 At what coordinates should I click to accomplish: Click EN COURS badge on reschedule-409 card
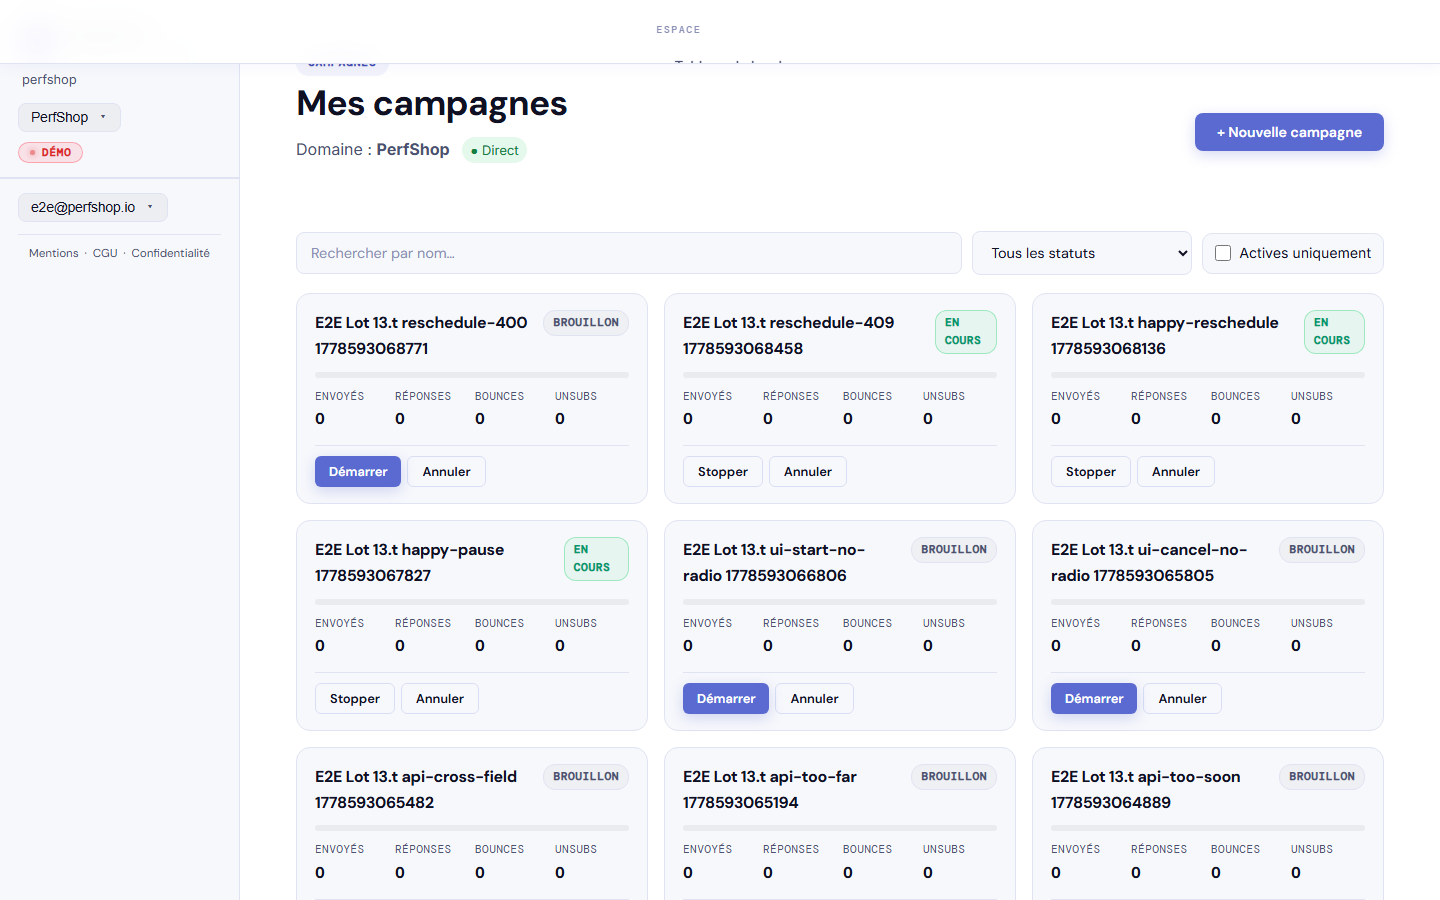click(966, 332)
